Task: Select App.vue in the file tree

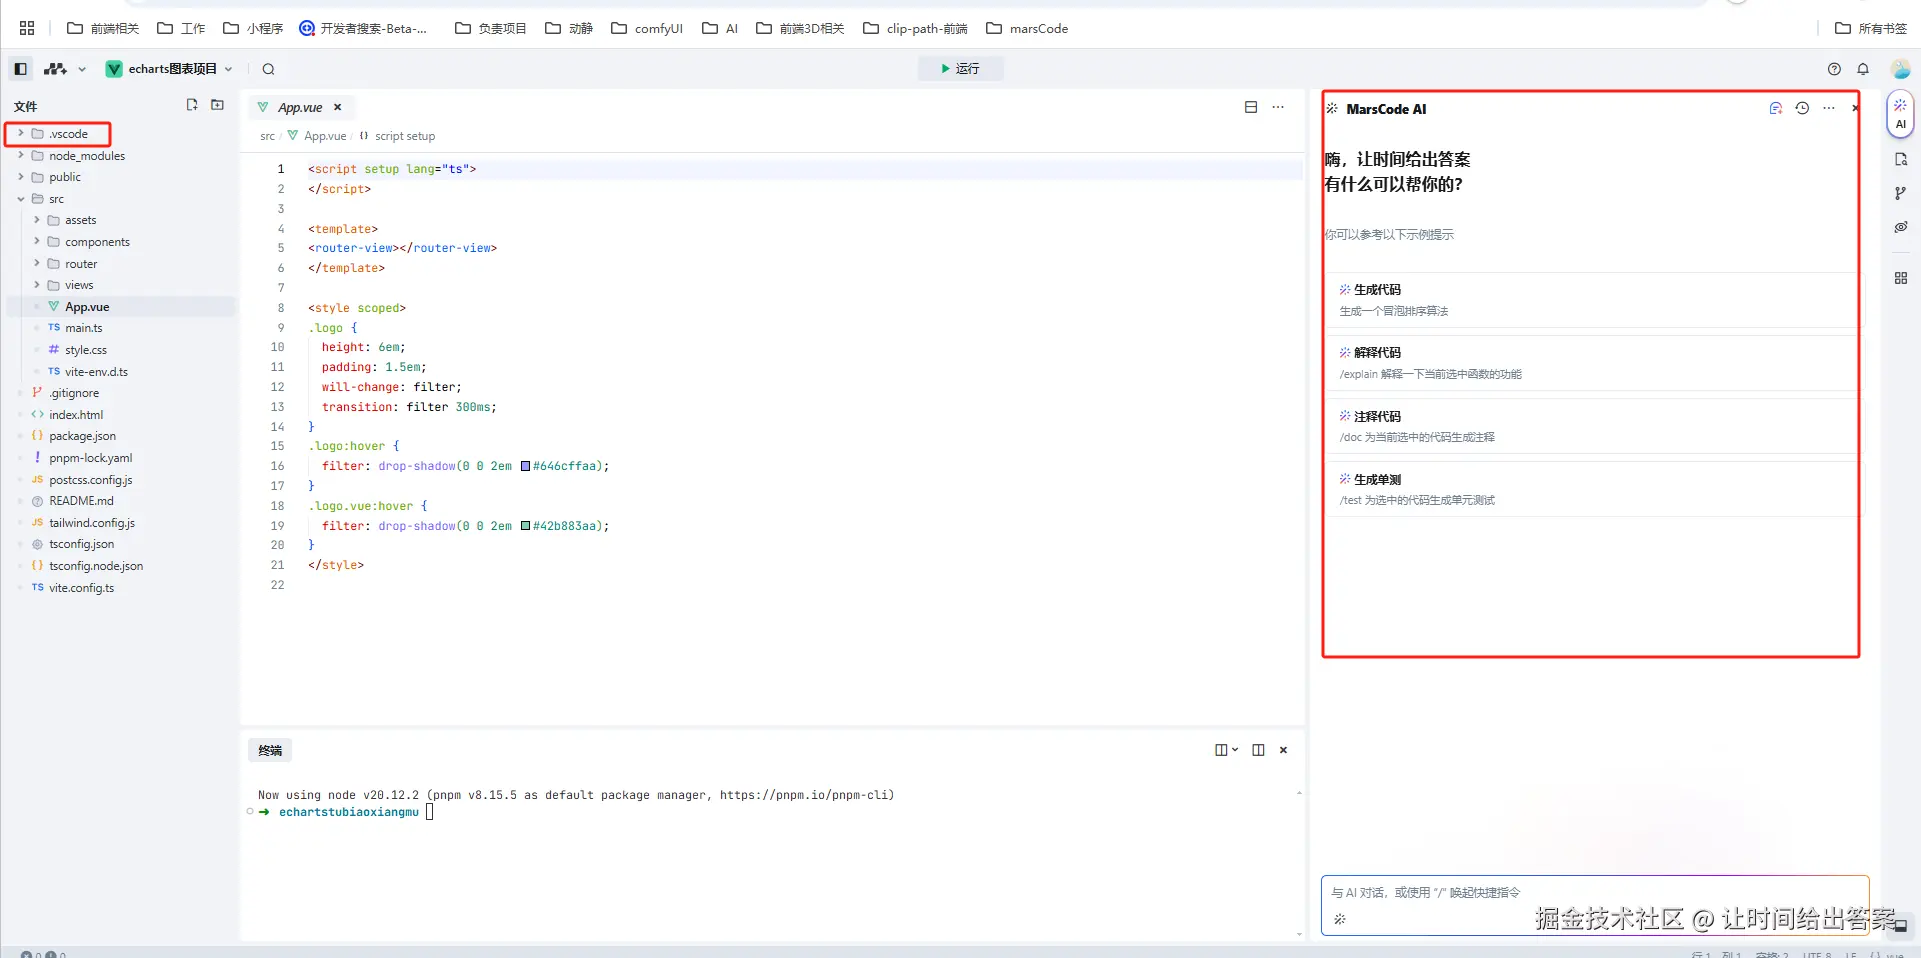Action: click(120, 307)
